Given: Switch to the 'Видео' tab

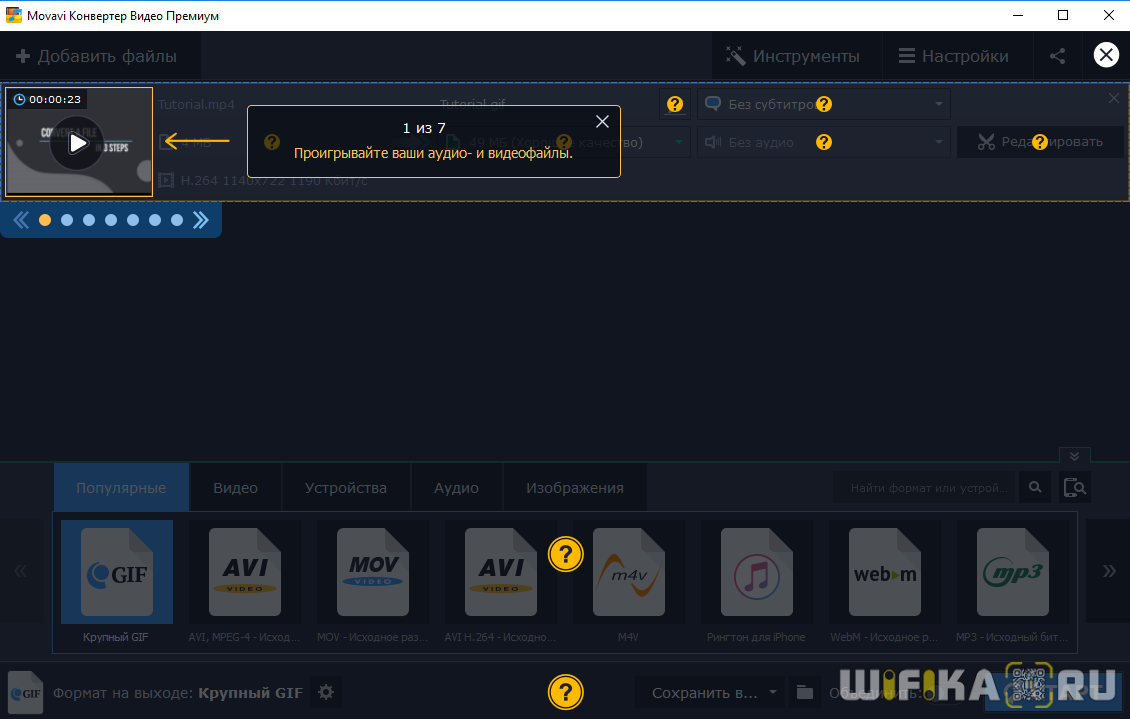Looking at the screenshot, I should 235,488.
